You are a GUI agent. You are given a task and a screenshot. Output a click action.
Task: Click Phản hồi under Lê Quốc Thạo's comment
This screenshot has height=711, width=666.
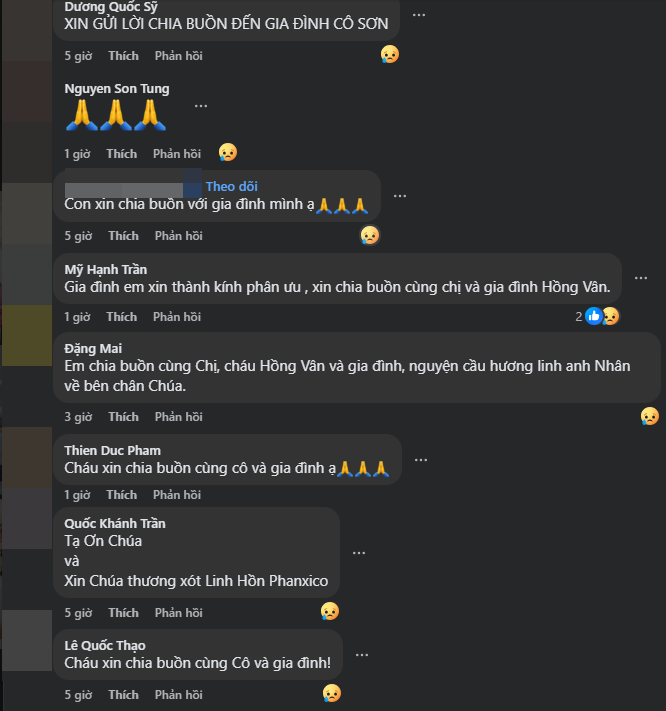tap(179, 695)
